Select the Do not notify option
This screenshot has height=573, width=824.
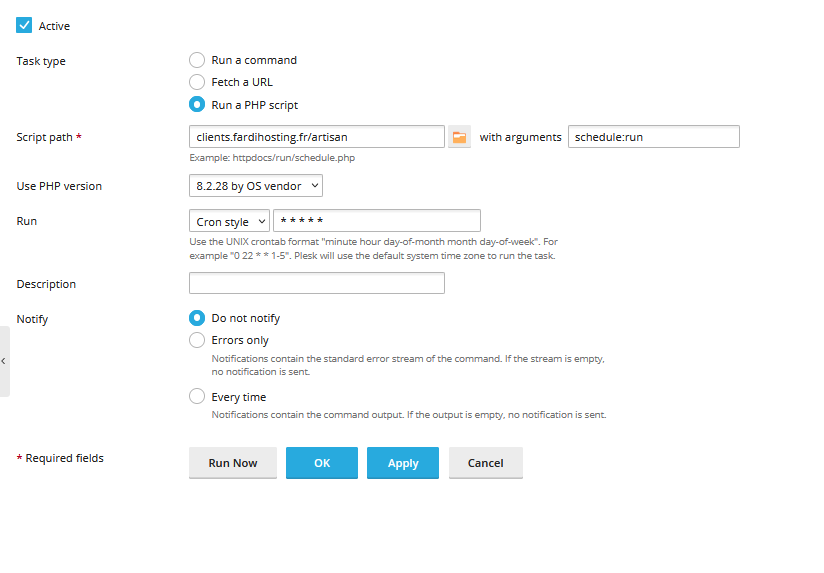[x=197, y=318]
